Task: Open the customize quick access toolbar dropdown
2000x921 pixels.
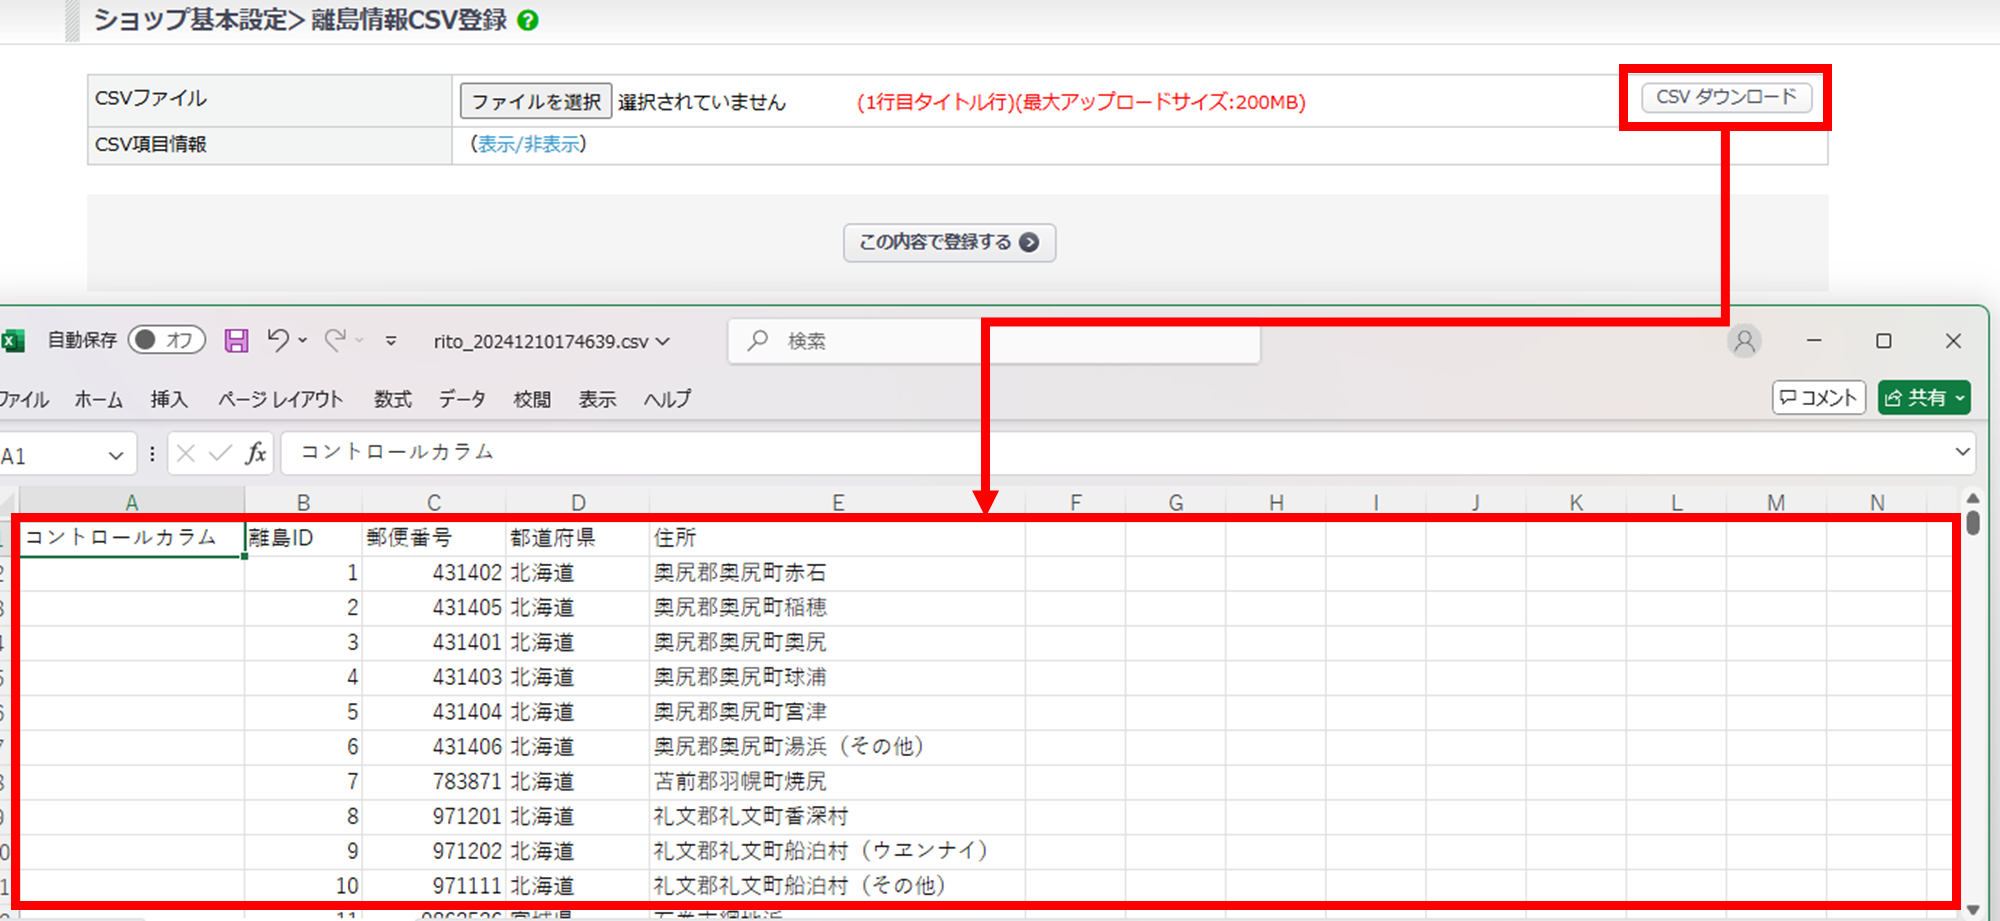Action: click(391, 341)
